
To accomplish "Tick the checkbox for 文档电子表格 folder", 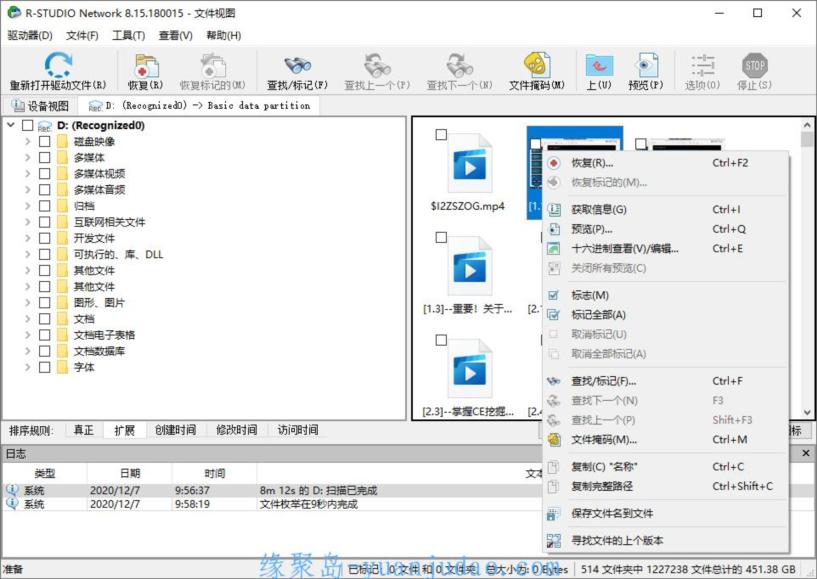I will tap(45, 335).
